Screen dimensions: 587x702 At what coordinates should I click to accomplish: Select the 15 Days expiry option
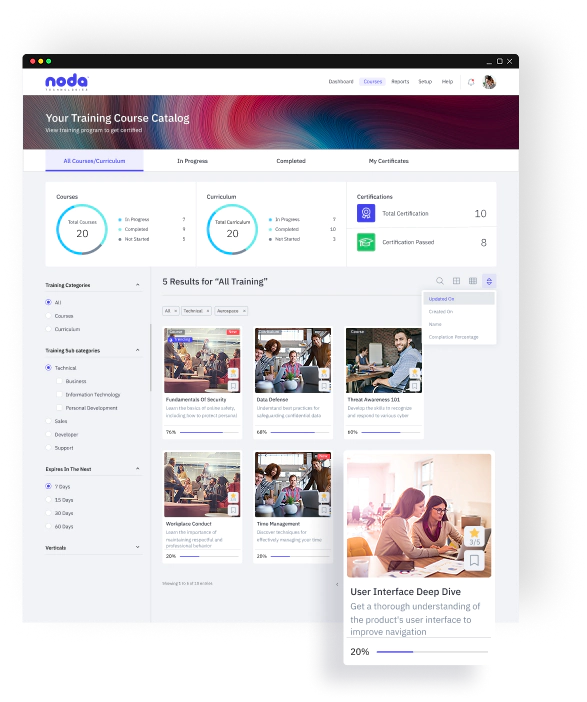tap(48, 500)
